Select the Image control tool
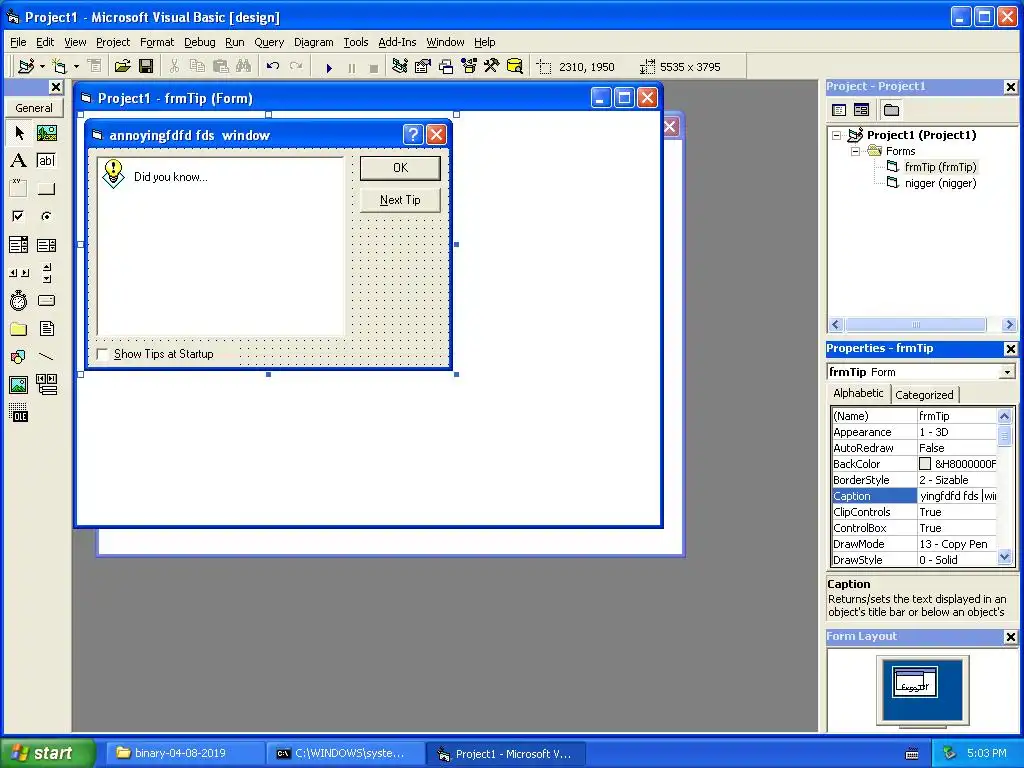The image size is (1024, 768). [19, 385]
